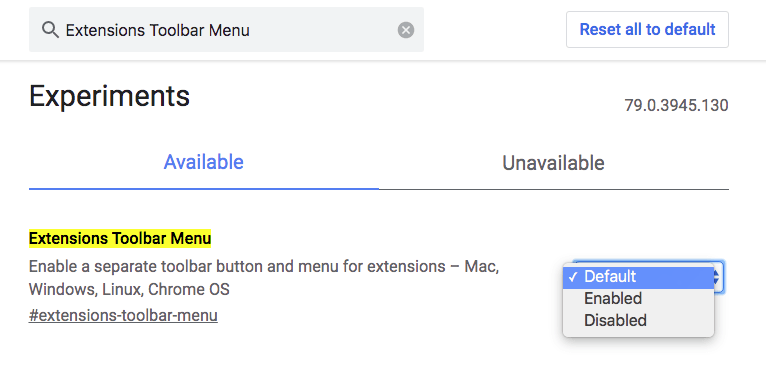Click the version number 79.0.3945.130
The image size is (766, 373).
676,105
